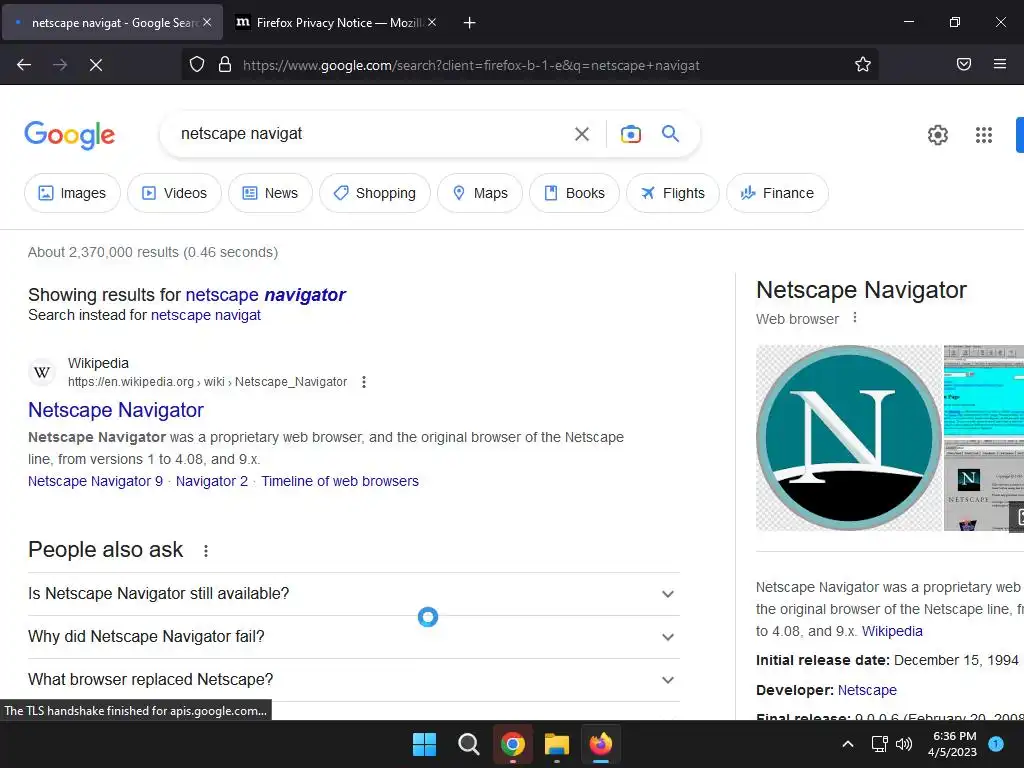Switch to the Firefox Privacy Notice tab
1024x768 pixels.
pos(336,23)
